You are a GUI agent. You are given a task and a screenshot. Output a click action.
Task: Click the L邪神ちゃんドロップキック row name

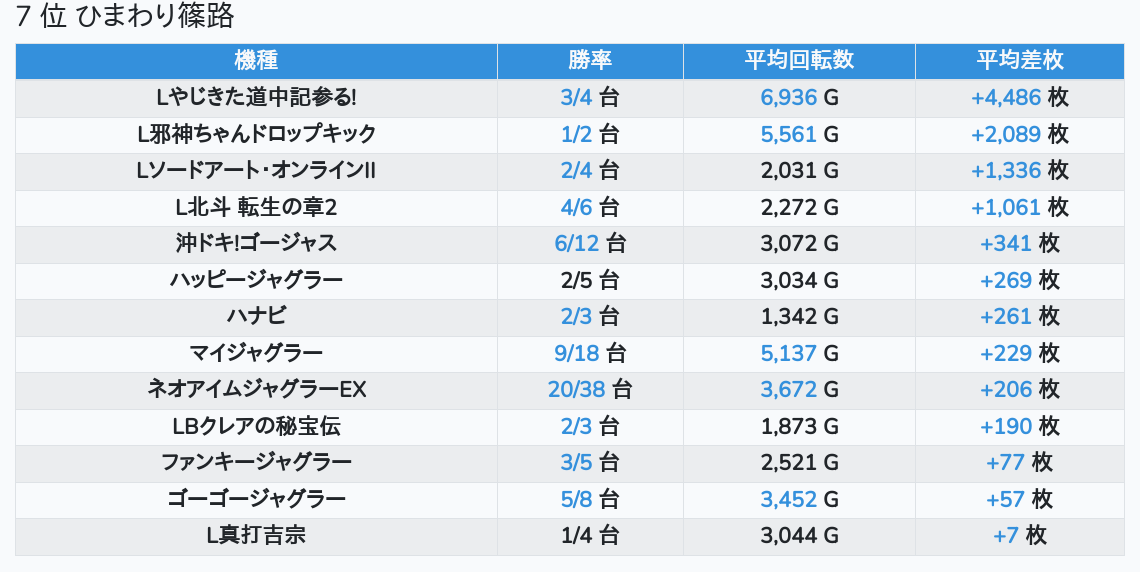(256, 134)
